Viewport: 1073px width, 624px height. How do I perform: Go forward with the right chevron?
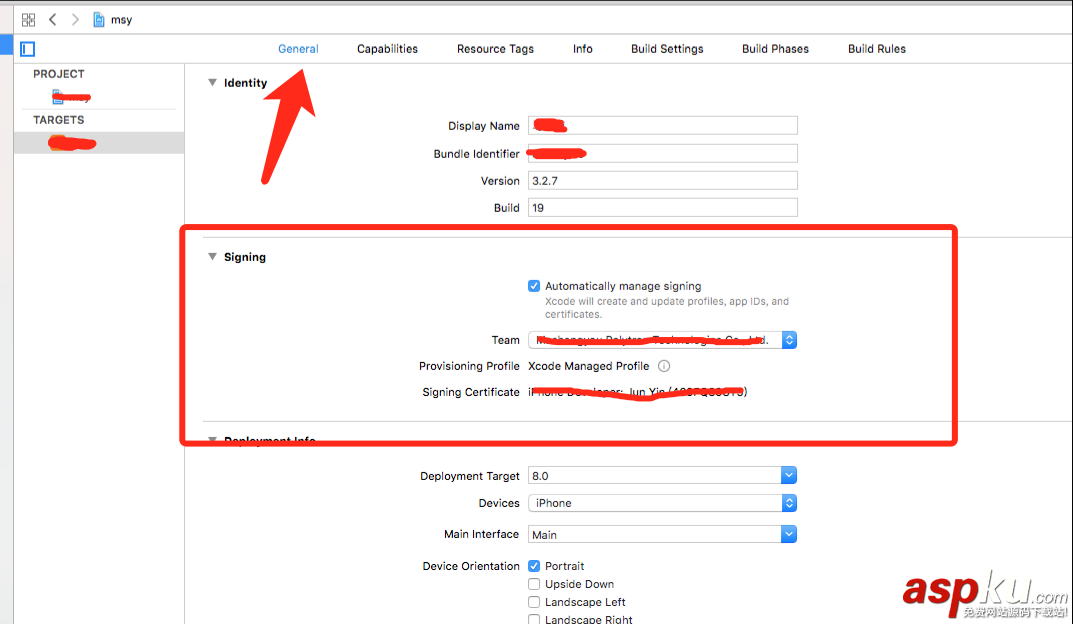[75, 20]
